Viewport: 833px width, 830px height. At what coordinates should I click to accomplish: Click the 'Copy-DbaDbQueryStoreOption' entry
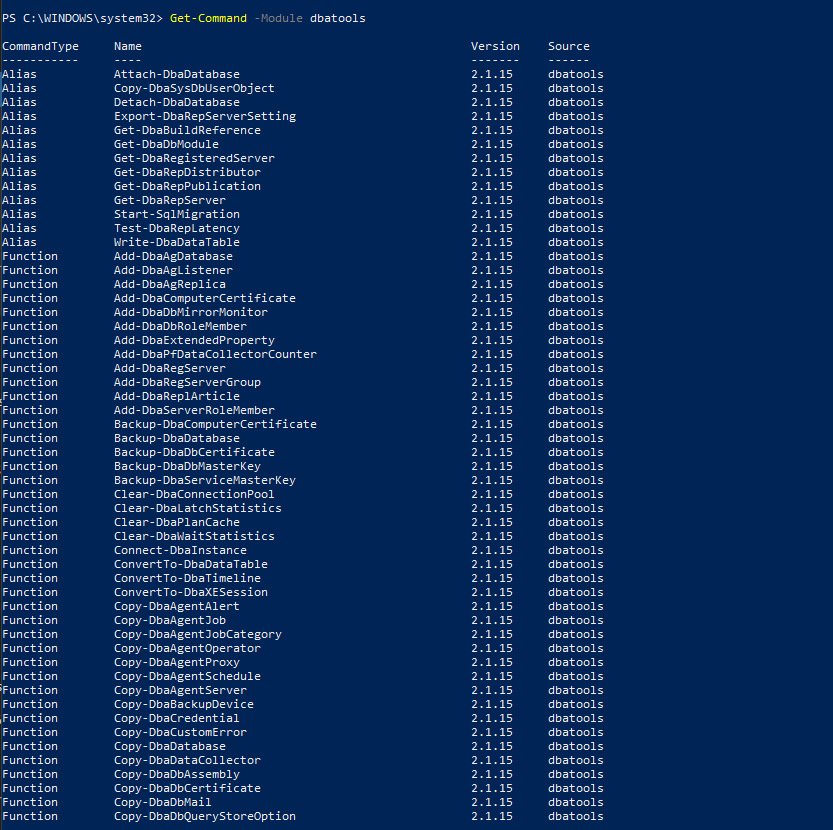pyautogui.click(x=205, y=816)
